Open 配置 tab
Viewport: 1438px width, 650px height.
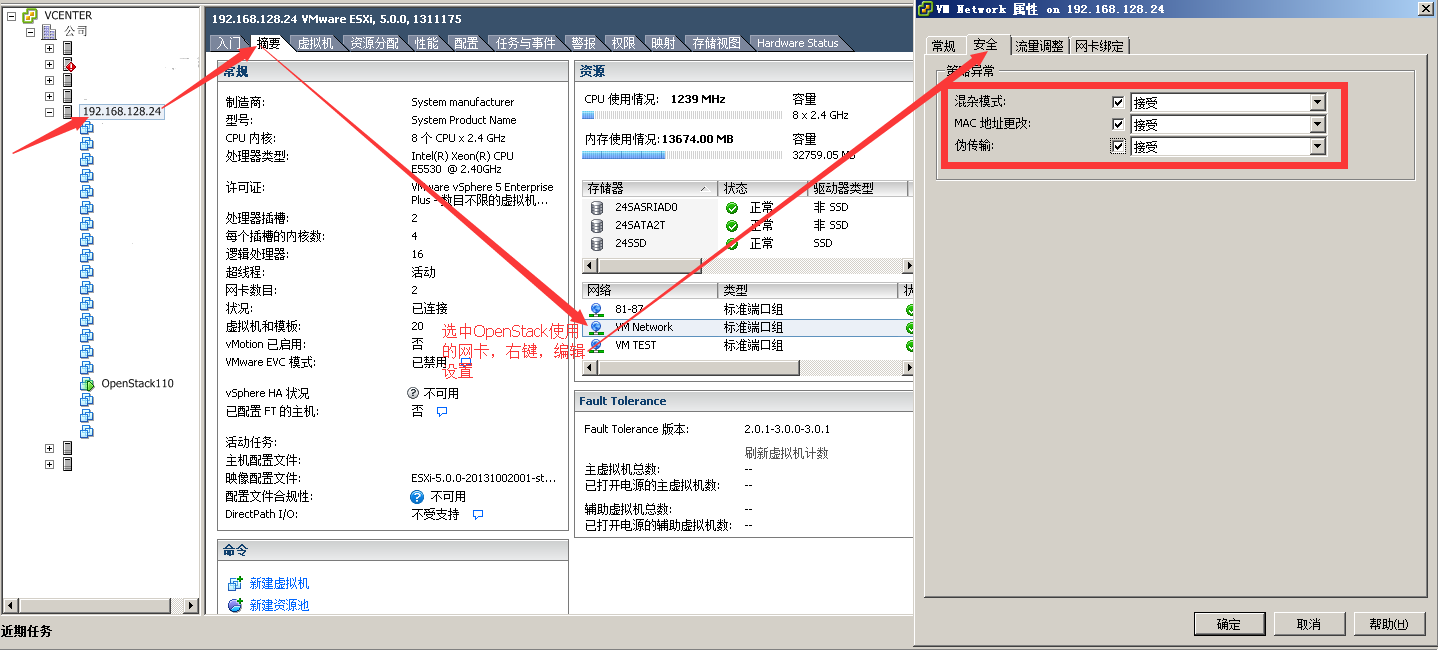pyautogui.click(x=466, y=43)
